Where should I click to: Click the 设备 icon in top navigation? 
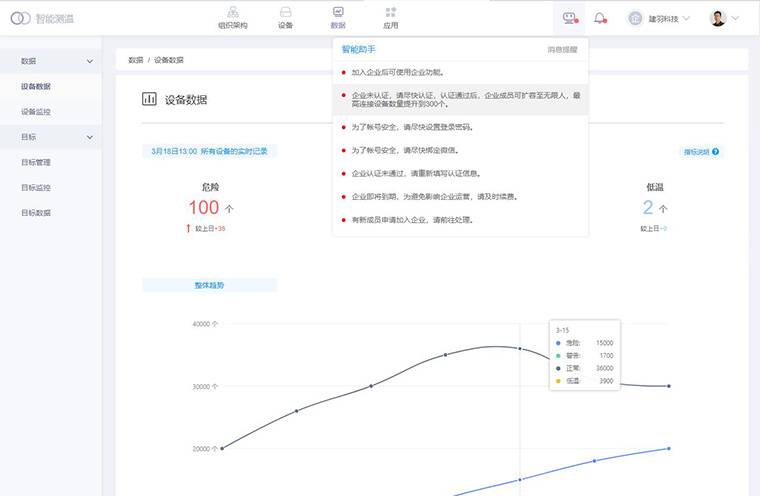[285, 13]
